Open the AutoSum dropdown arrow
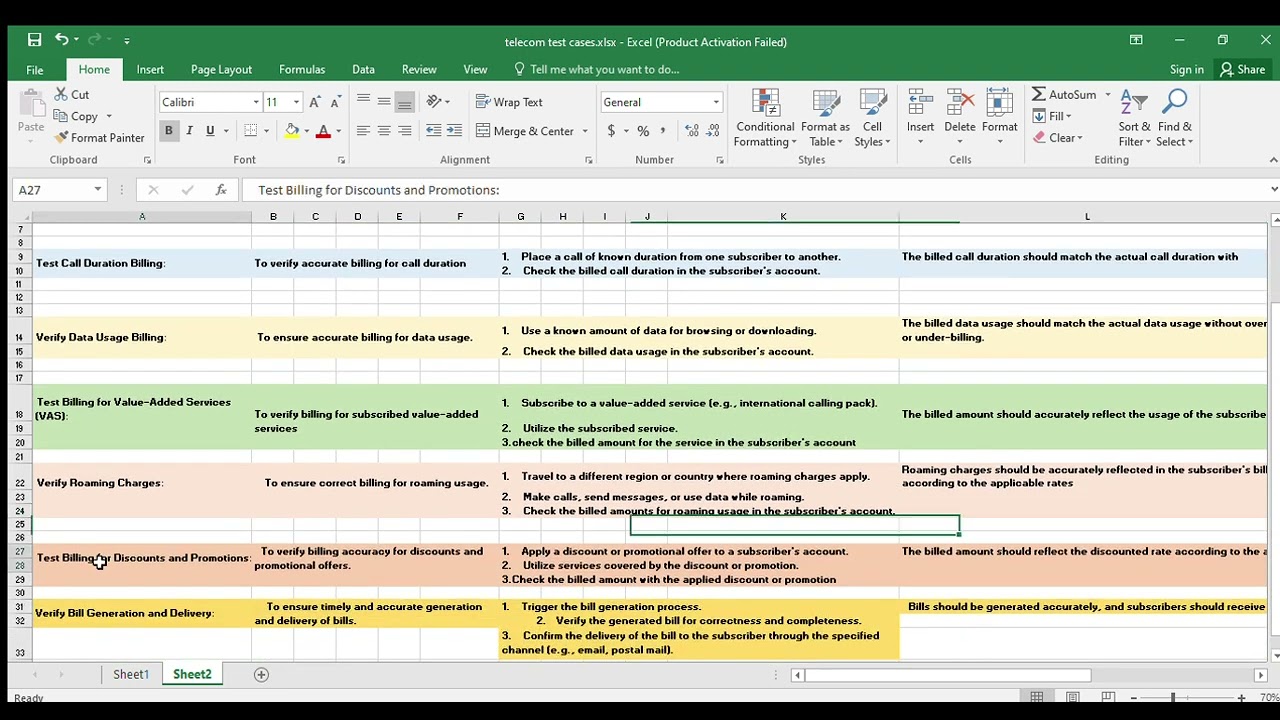1280x720 pixels. tap(1108, 95)
